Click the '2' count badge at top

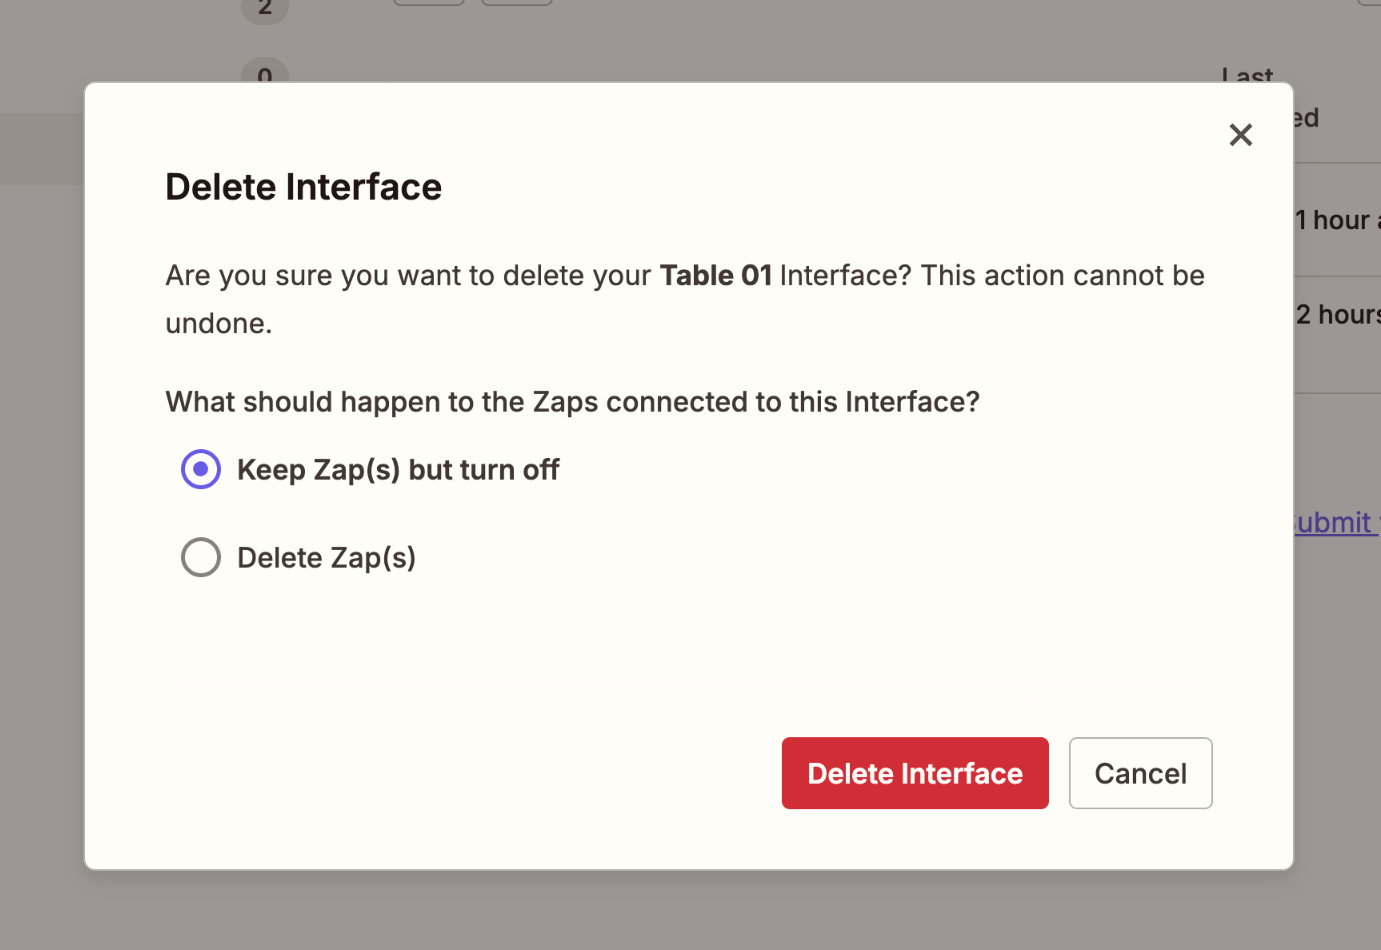pos(265,9)
